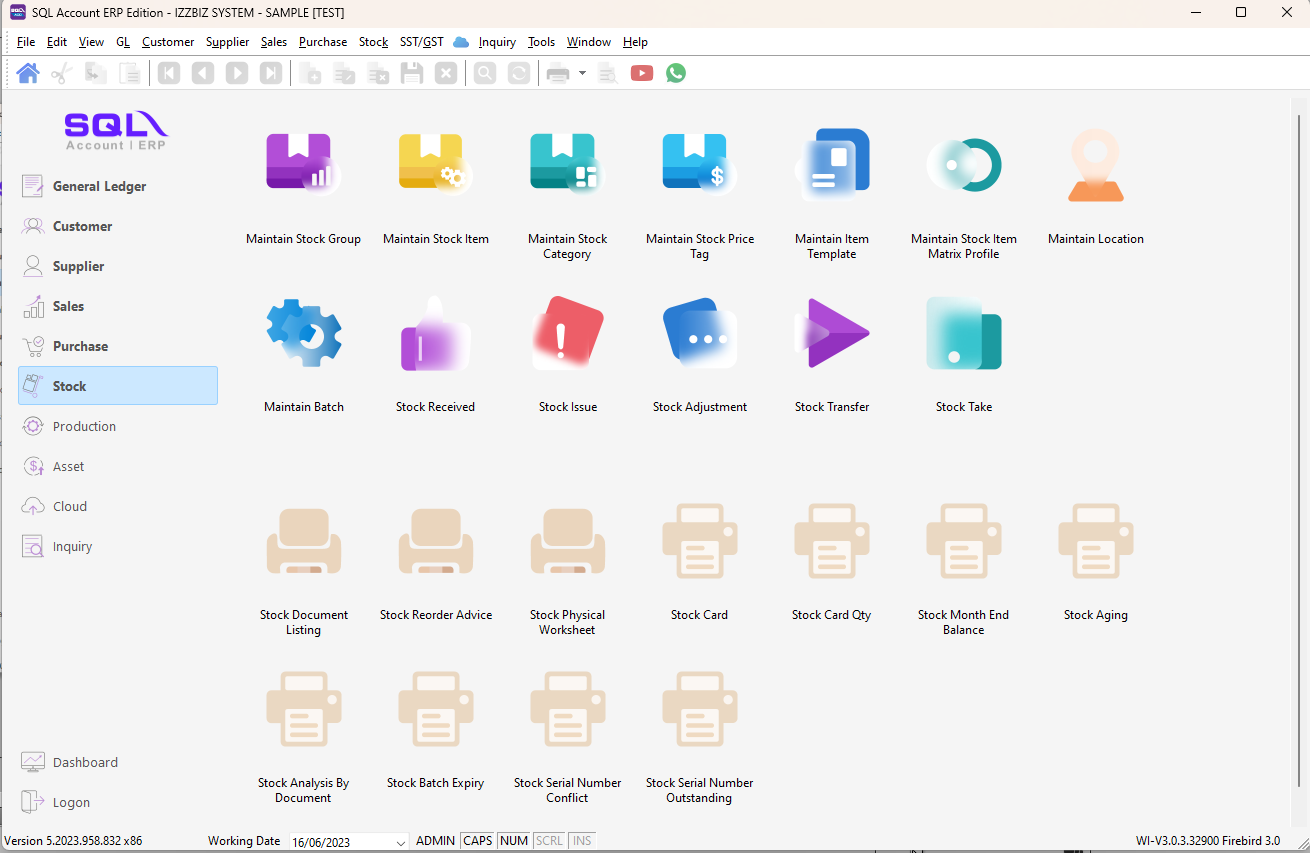Open Stock Transfer
The height and width of the screenshot is (853, 1310).
click(x=832, y=333)
